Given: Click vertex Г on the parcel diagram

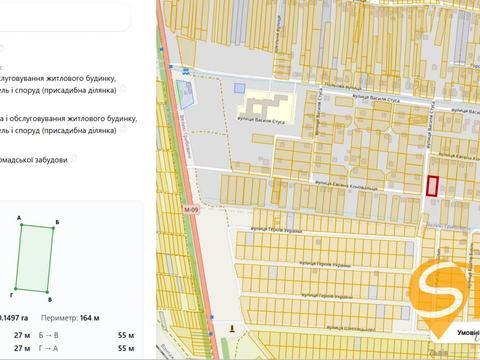Looking at the screenshot, I should click(15, 289).
